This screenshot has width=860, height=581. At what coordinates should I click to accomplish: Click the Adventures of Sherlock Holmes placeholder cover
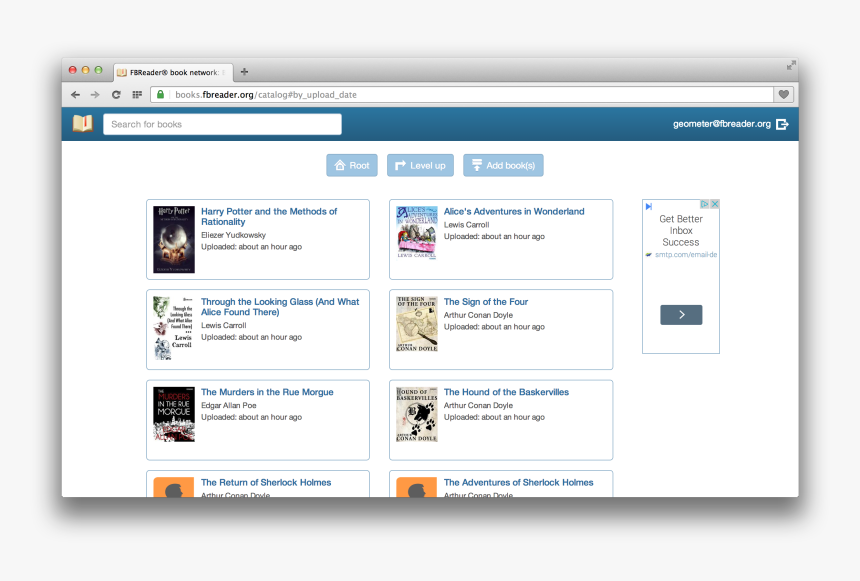[417, 487]
